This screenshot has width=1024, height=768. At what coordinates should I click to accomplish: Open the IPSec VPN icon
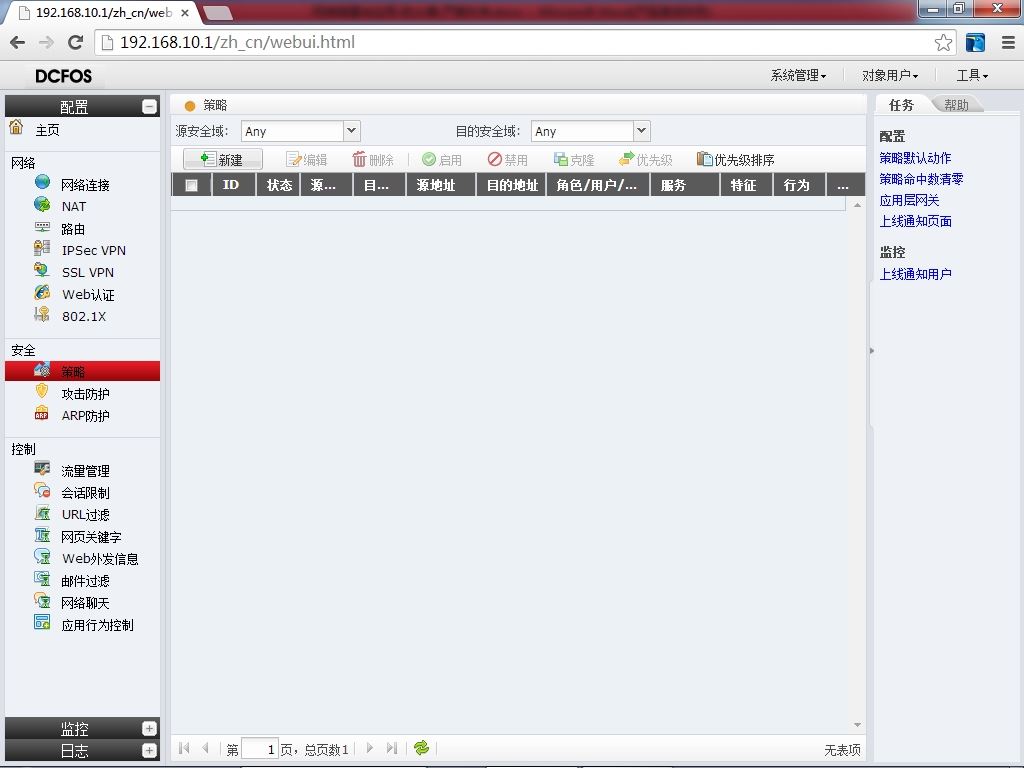(x=42, y=248)
